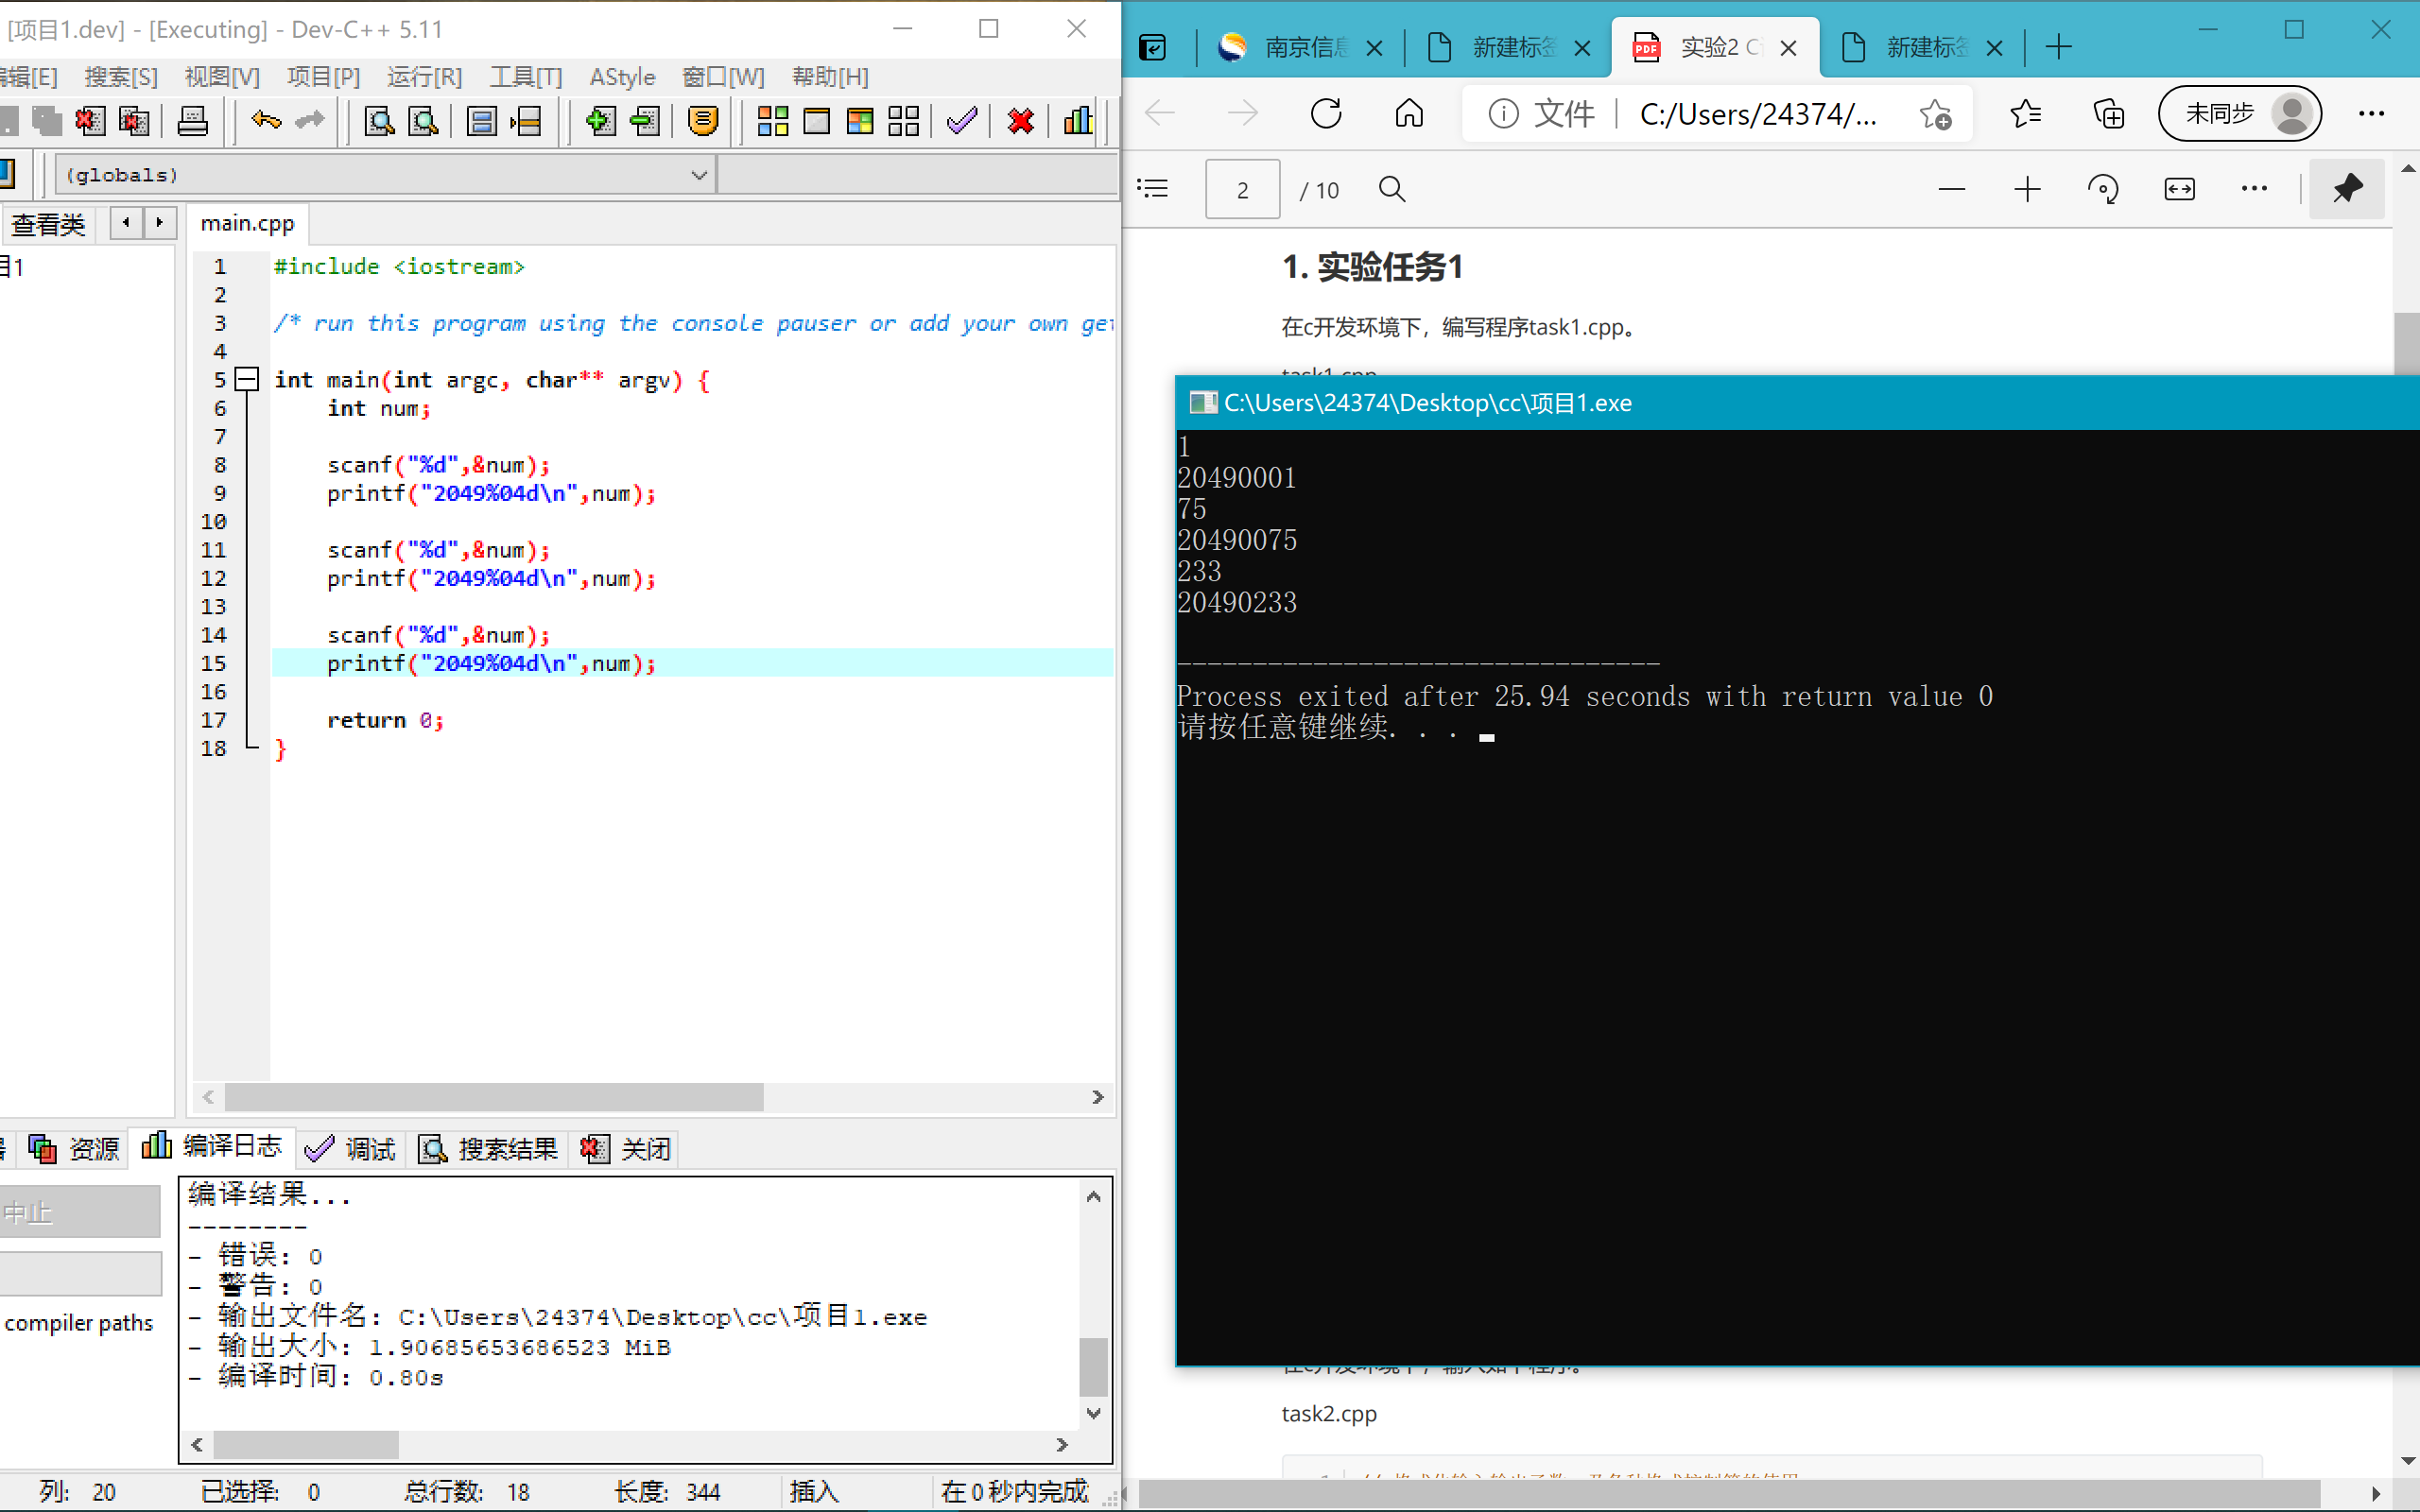This screenshot has width=2420, height=1512.
Task: Click the rotate icon in PDF toolbar
Action: [2103, 189]
